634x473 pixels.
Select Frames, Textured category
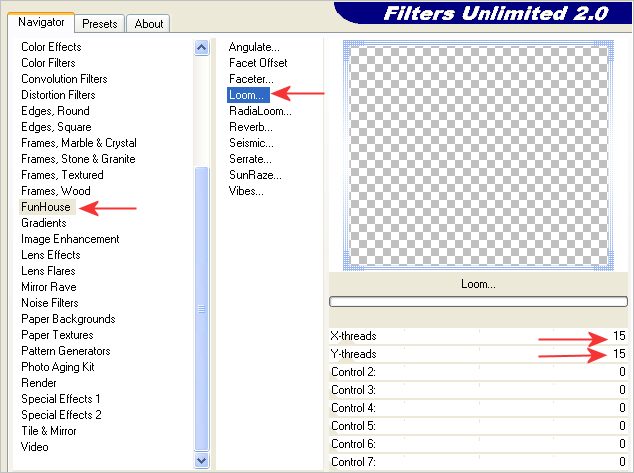tap(62, 175)
